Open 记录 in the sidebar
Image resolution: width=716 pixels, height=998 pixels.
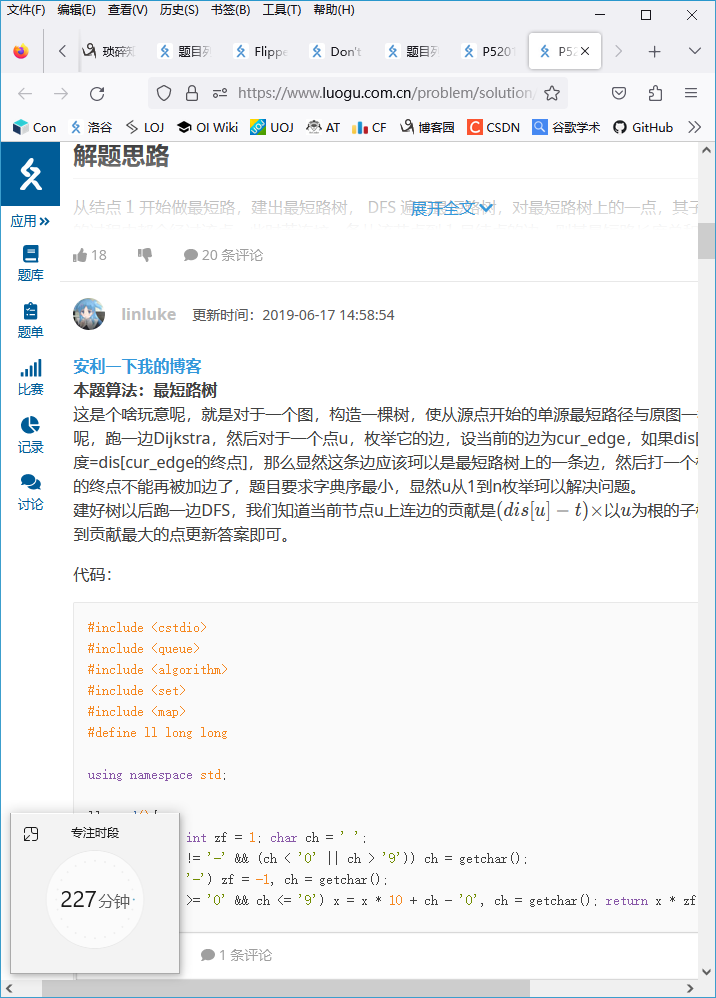(30, 435)
